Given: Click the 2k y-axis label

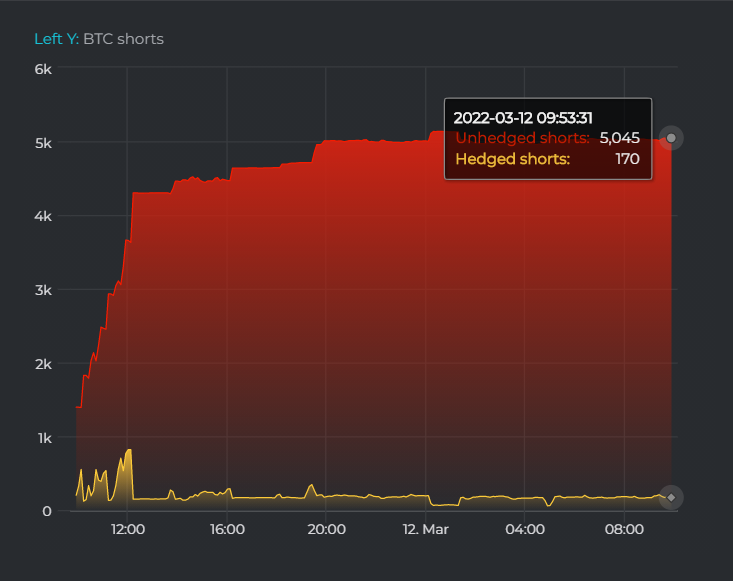Looking at the screenshot, I should [43, 364].
